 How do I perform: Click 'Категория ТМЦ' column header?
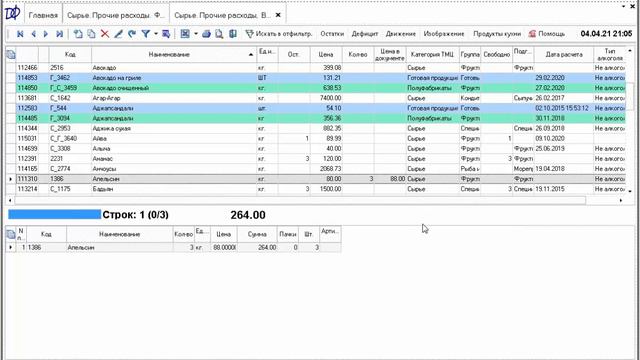pos(432,54)
